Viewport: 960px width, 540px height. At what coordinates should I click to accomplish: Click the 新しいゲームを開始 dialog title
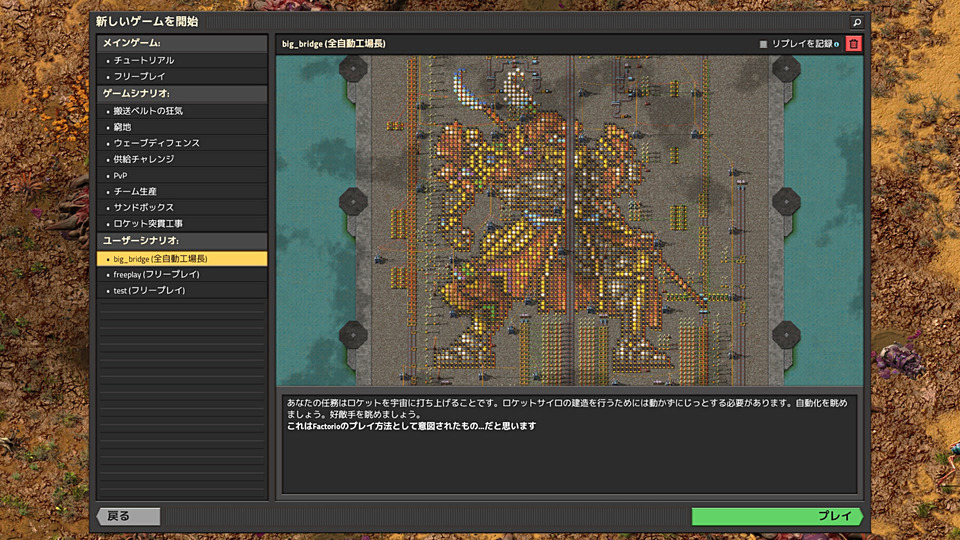[x=147, y=21]
